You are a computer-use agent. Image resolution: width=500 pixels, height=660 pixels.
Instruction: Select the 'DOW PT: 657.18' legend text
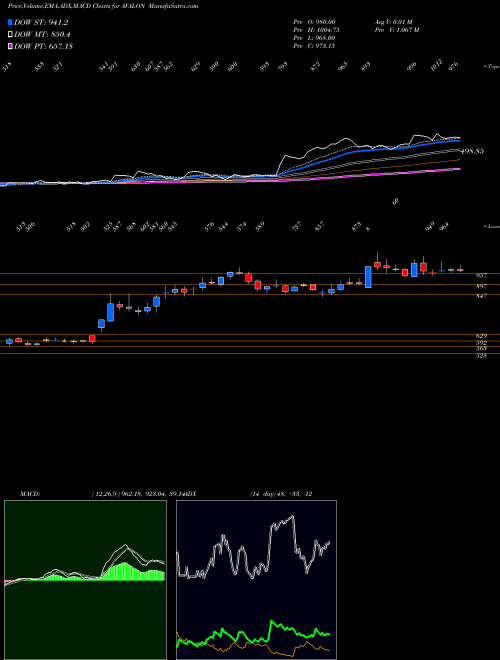pos(43,46)
